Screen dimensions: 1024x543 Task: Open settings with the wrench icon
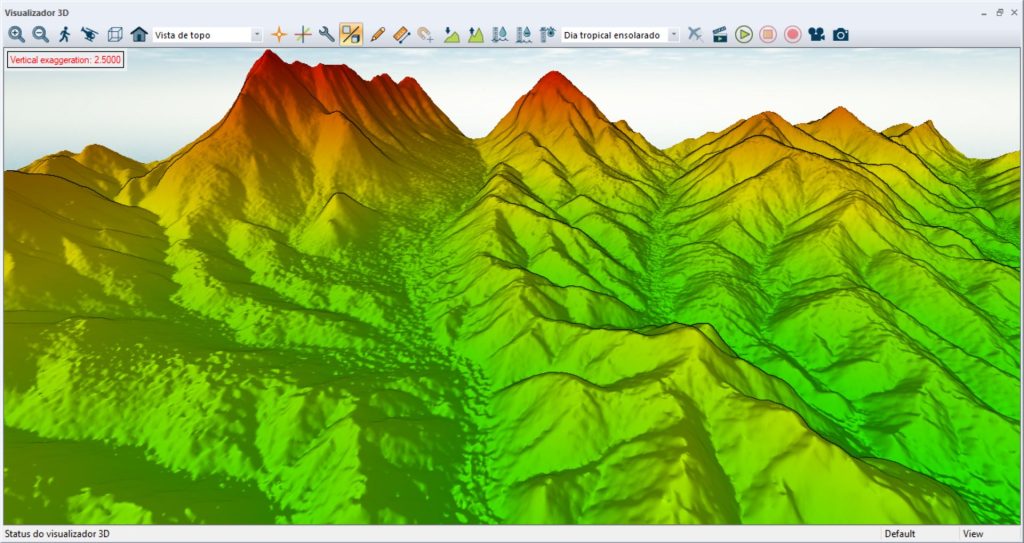[x=326, y=34]
